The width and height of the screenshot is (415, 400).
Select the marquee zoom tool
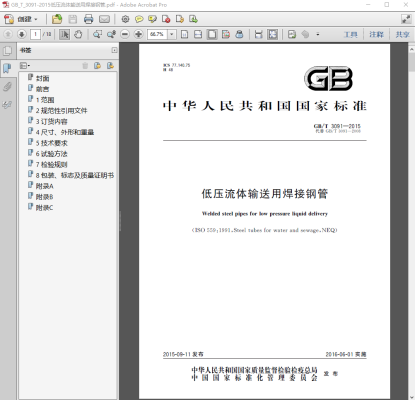coord(97,34)
